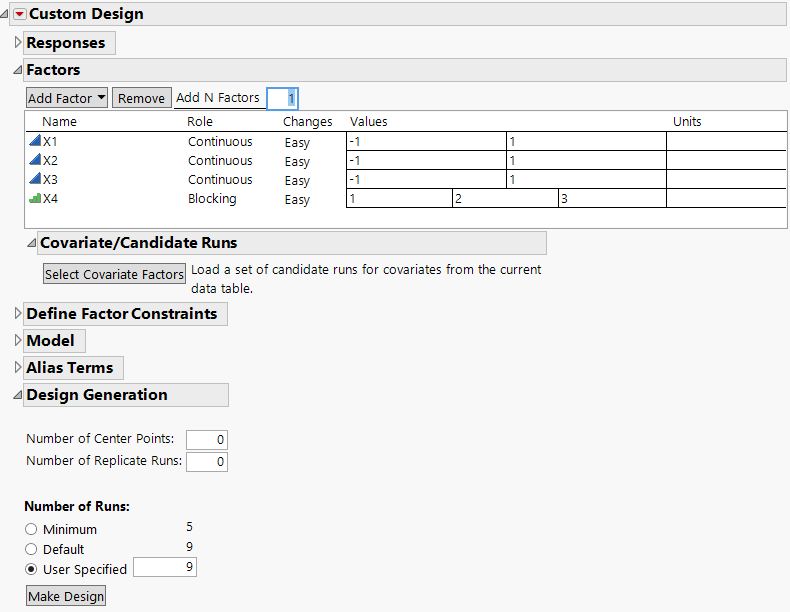Viewport: 790px width, 612px height.
Task: Open the Add Factor dropdown
Action: [67, 98]
